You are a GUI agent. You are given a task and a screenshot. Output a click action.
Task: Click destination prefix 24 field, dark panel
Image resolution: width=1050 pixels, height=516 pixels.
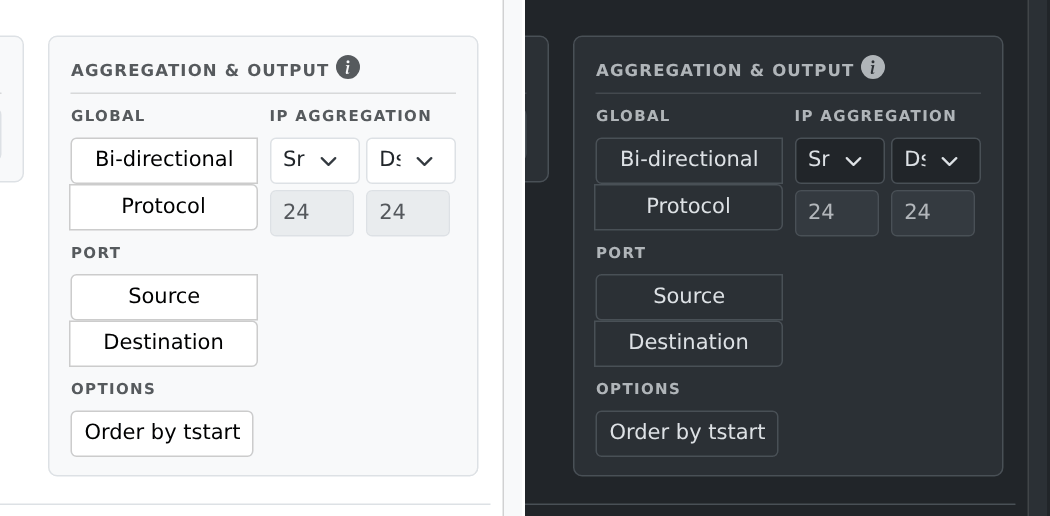933,213
